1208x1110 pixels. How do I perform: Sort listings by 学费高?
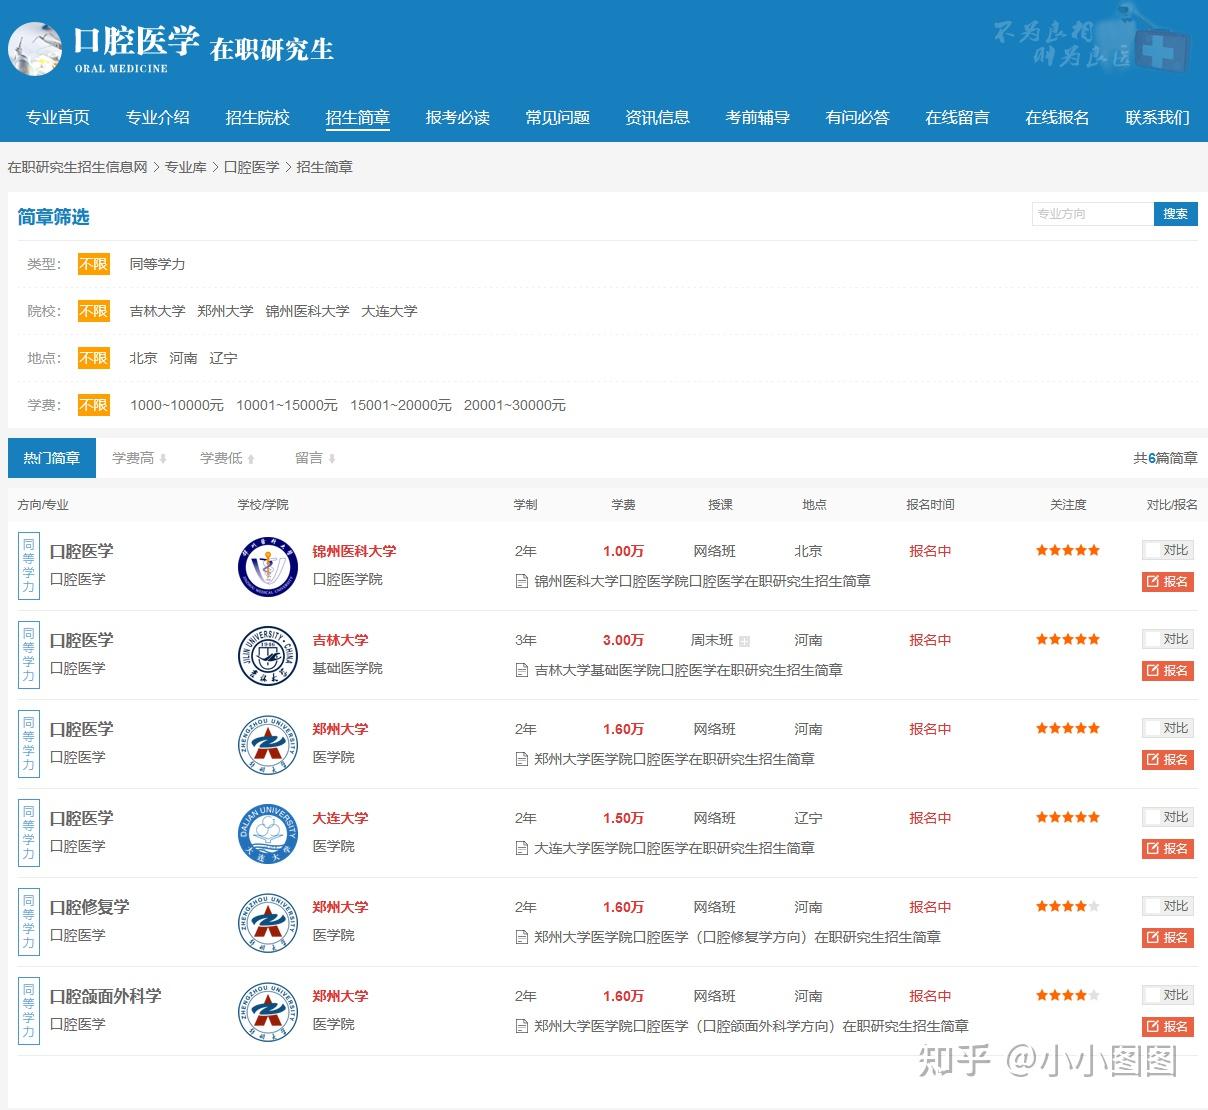(139, 458)
